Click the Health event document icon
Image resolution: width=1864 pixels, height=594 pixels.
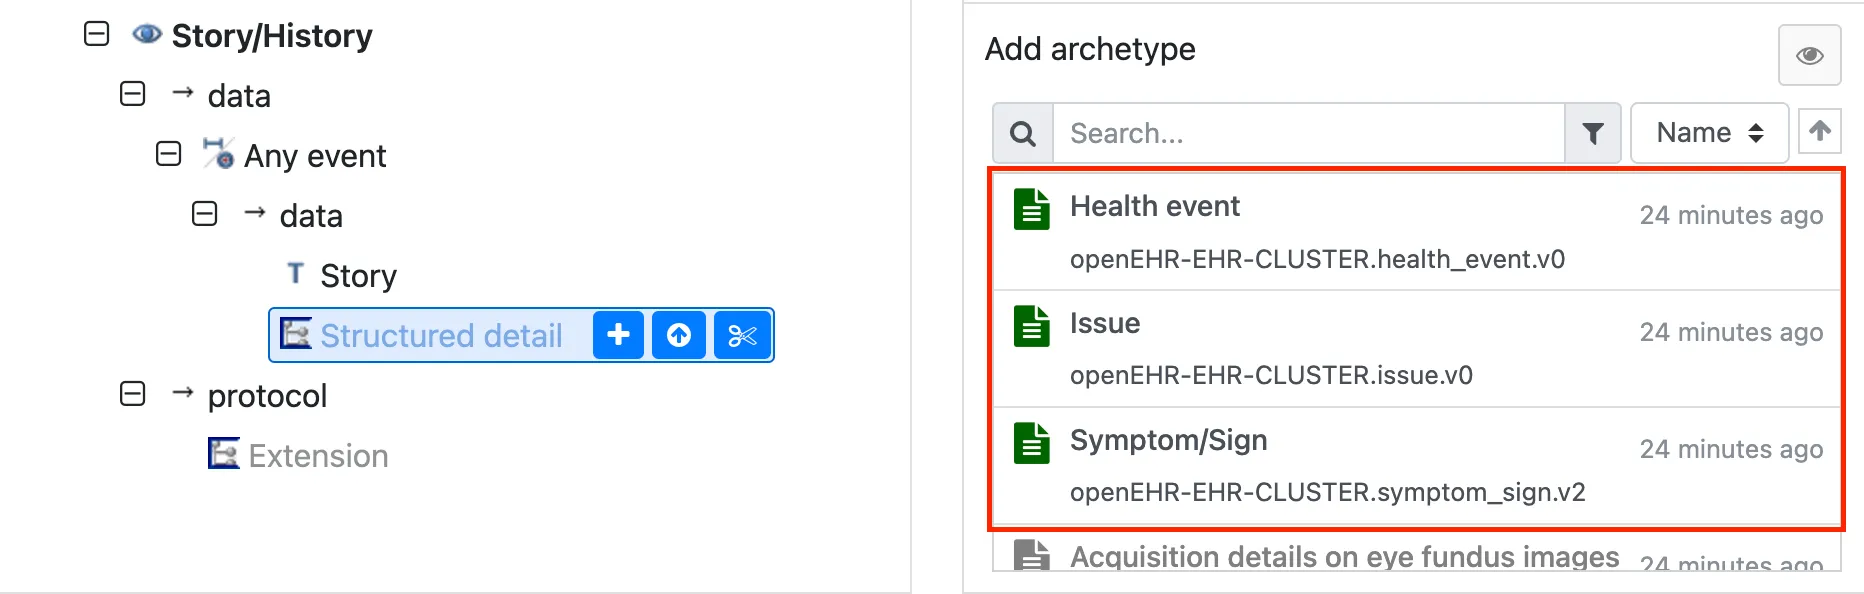(1031, 209)
